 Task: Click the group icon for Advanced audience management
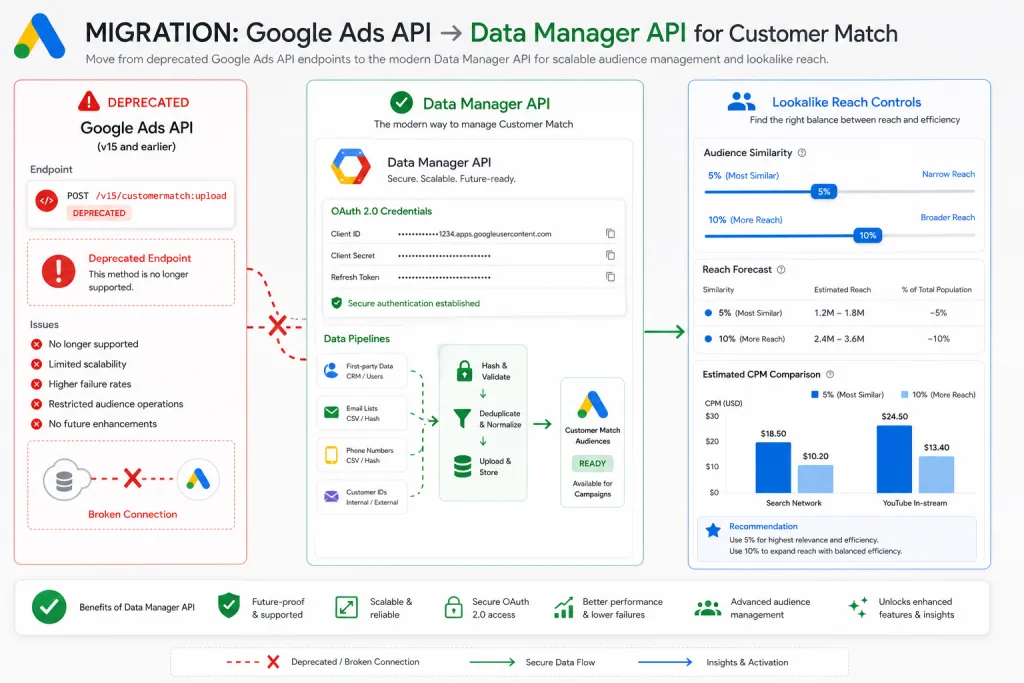click(707, 608)
